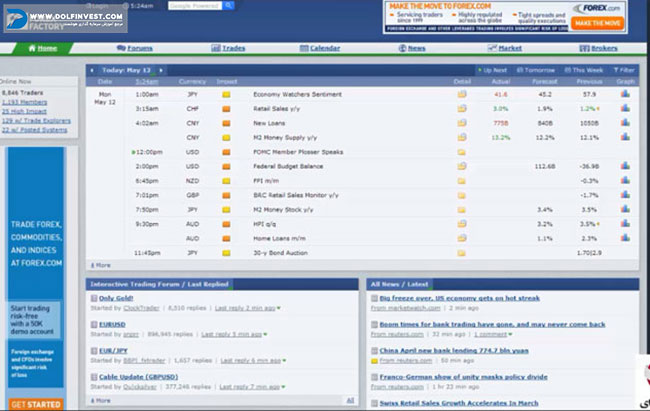Image resolution: width=650 pixels, height=411 pixels.
Task: Click graph icon for M2 Money Stock y/y
Action: pyautogui.click(x=625, y=210)
